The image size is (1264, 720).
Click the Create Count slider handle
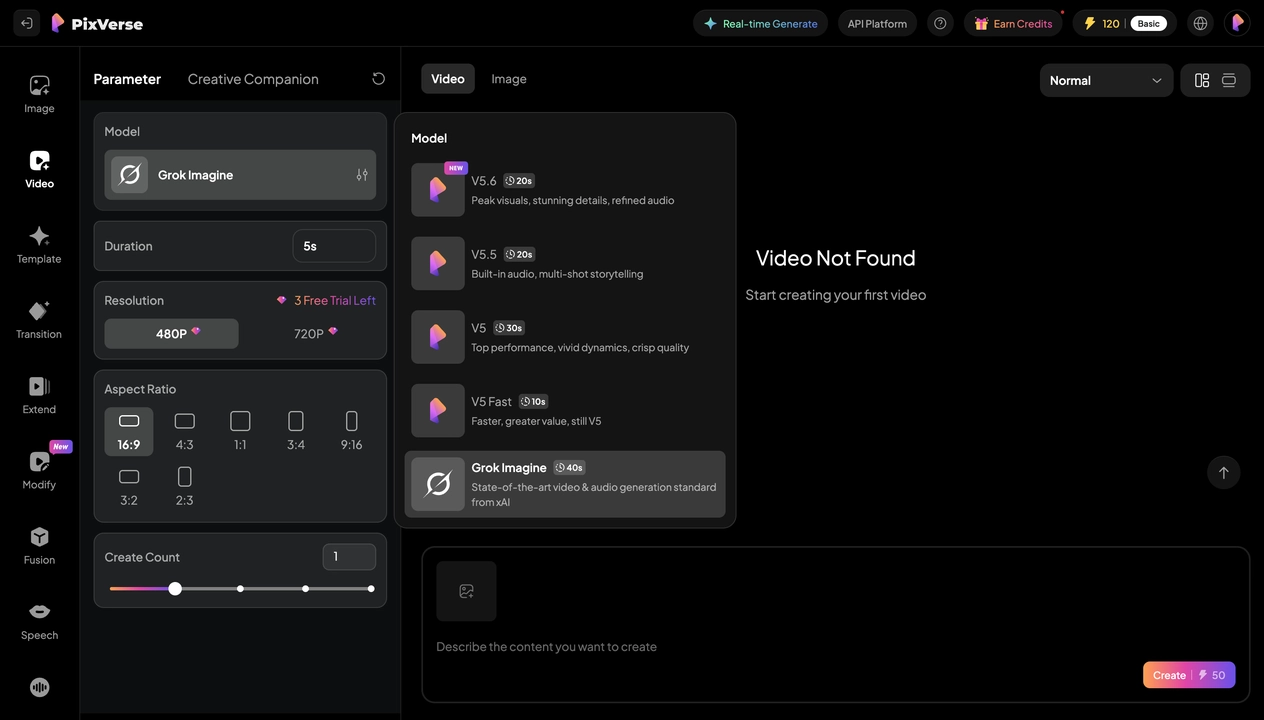click(175, 589)
